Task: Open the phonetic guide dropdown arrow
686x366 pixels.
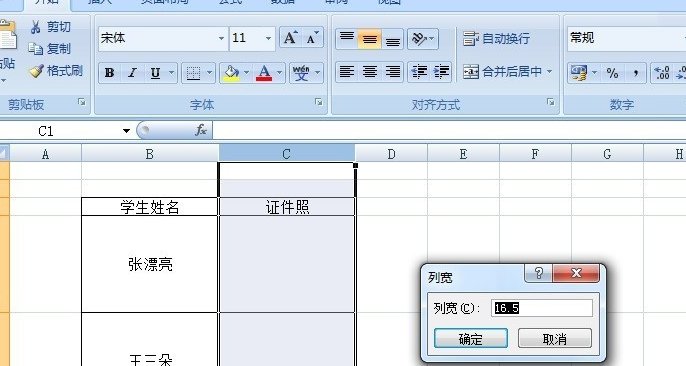Action: click(318, 73)
